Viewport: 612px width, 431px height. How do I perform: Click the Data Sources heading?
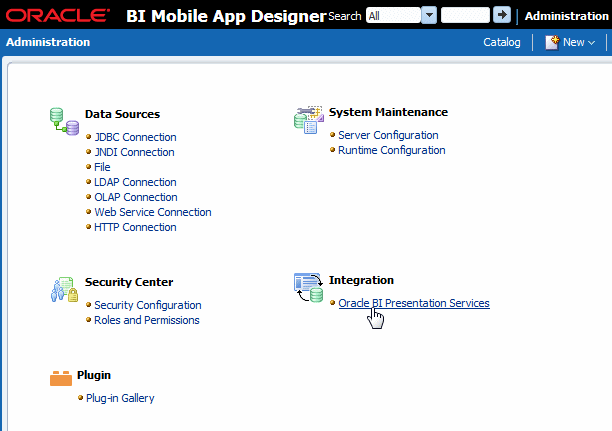(x=123, y=114)
